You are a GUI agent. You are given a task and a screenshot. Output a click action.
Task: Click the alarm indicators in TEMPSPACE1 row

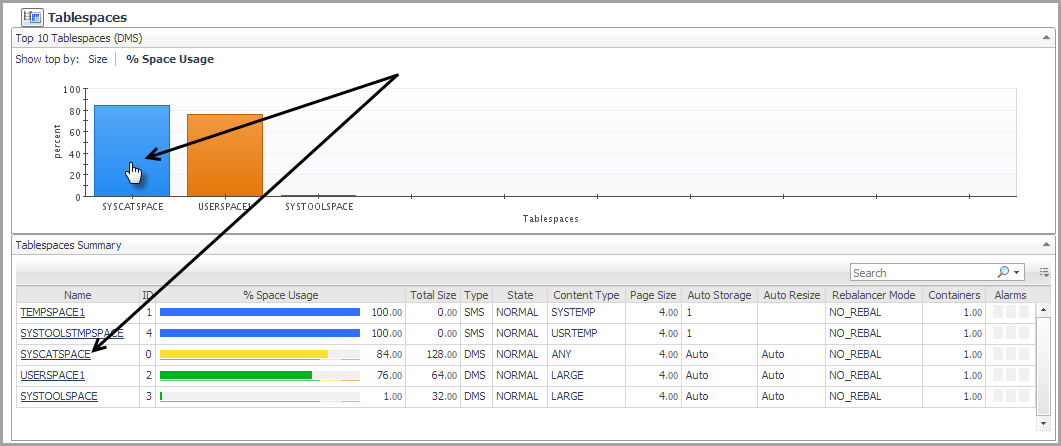pos(1010,313)
